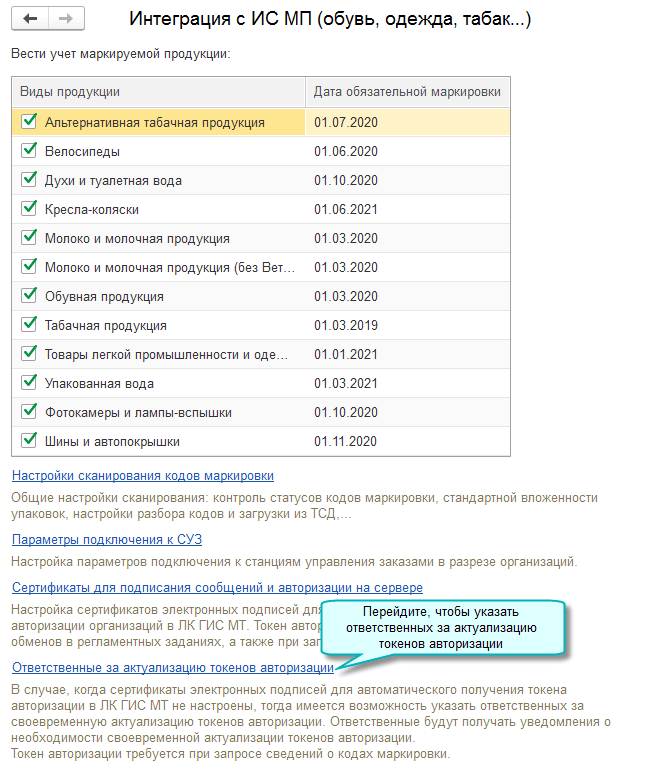Select the Кресла-коляски row text
Screen dimensions: 647x768
(x=92, y=210)
